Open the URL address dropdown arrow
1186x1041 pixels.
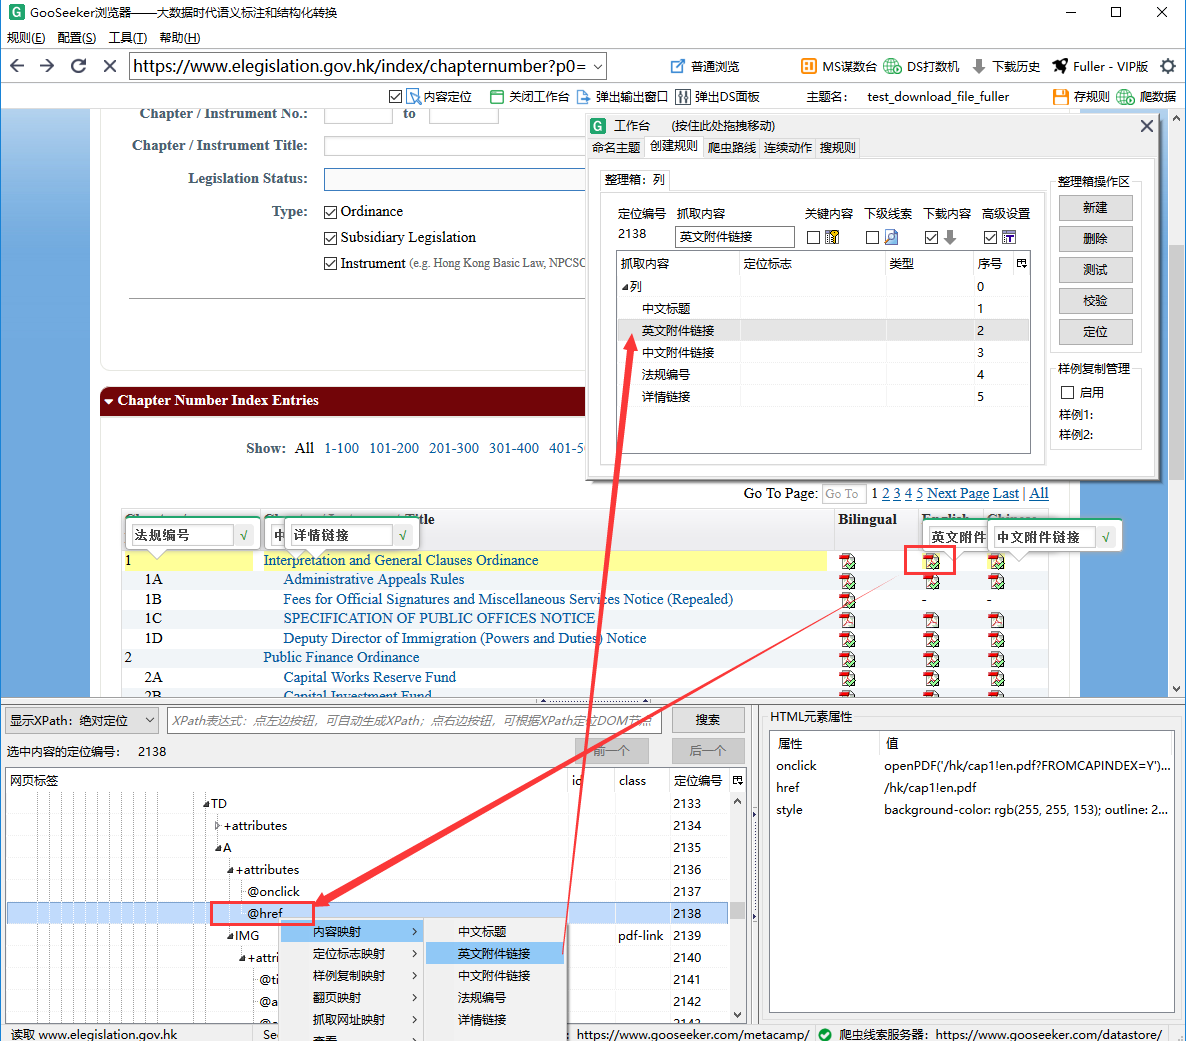click(598, 67)
